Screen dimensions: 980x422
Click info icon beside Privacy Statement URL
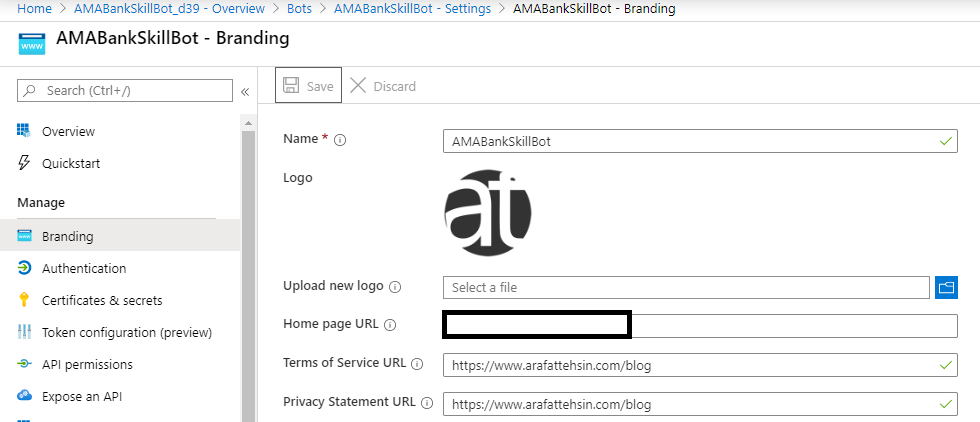(427, 403)
